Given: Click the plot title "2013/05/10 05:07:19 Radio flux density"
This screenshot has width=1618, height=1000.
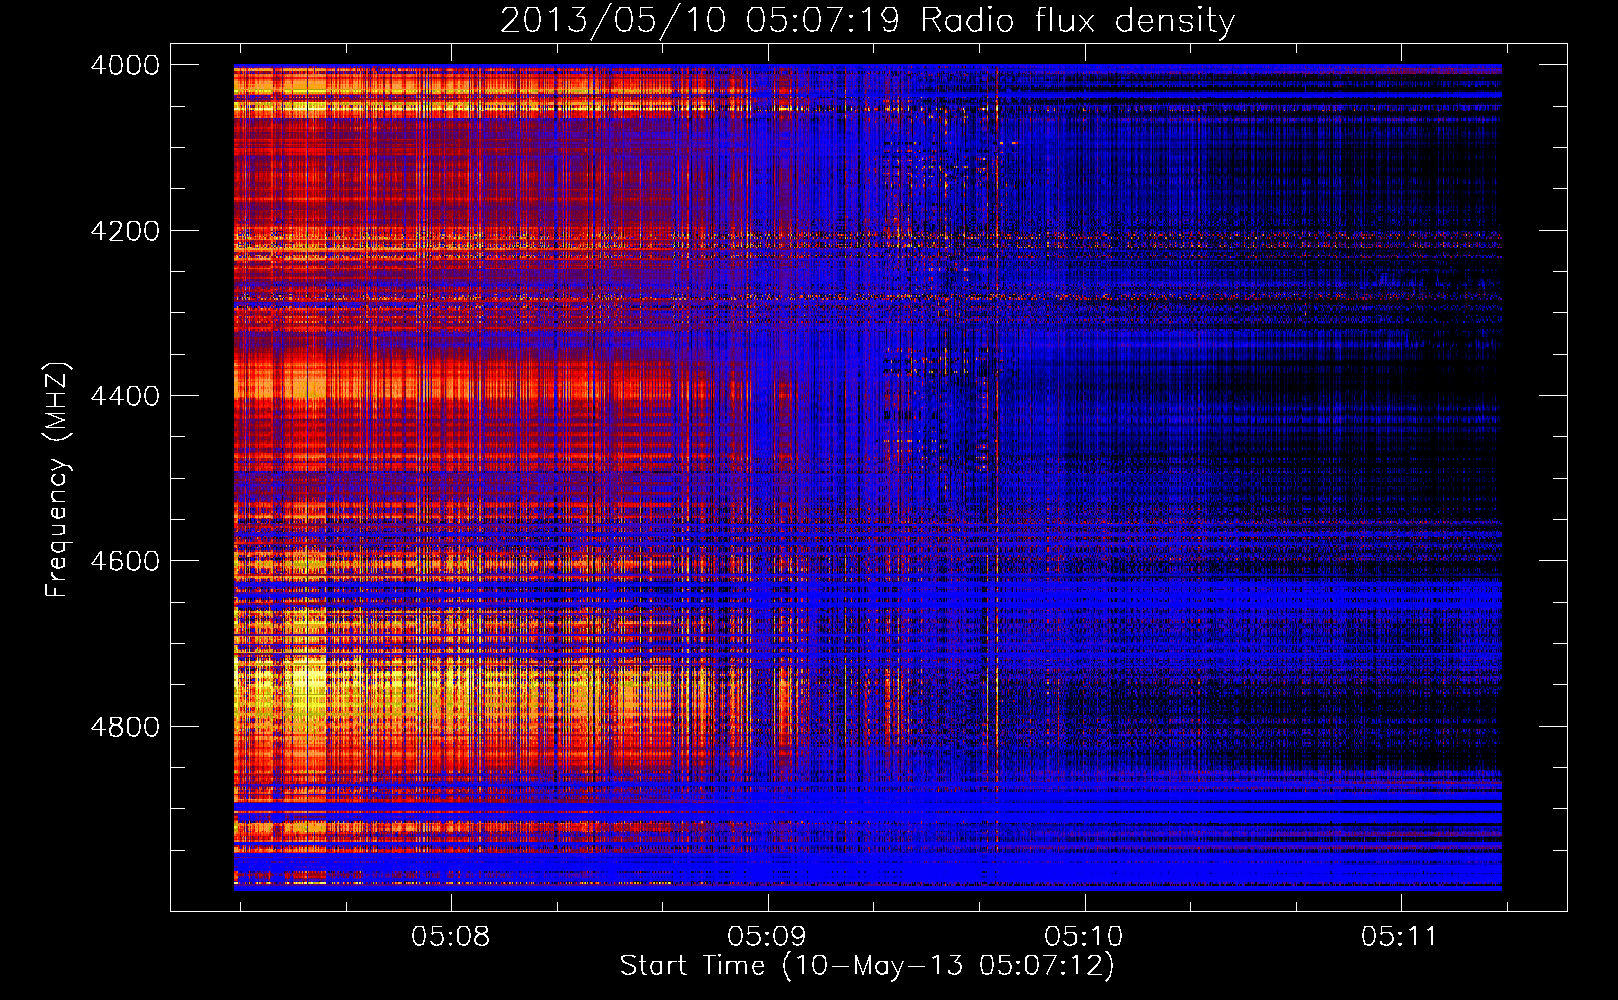Looking at the screenshot, I should pos(867,20).
